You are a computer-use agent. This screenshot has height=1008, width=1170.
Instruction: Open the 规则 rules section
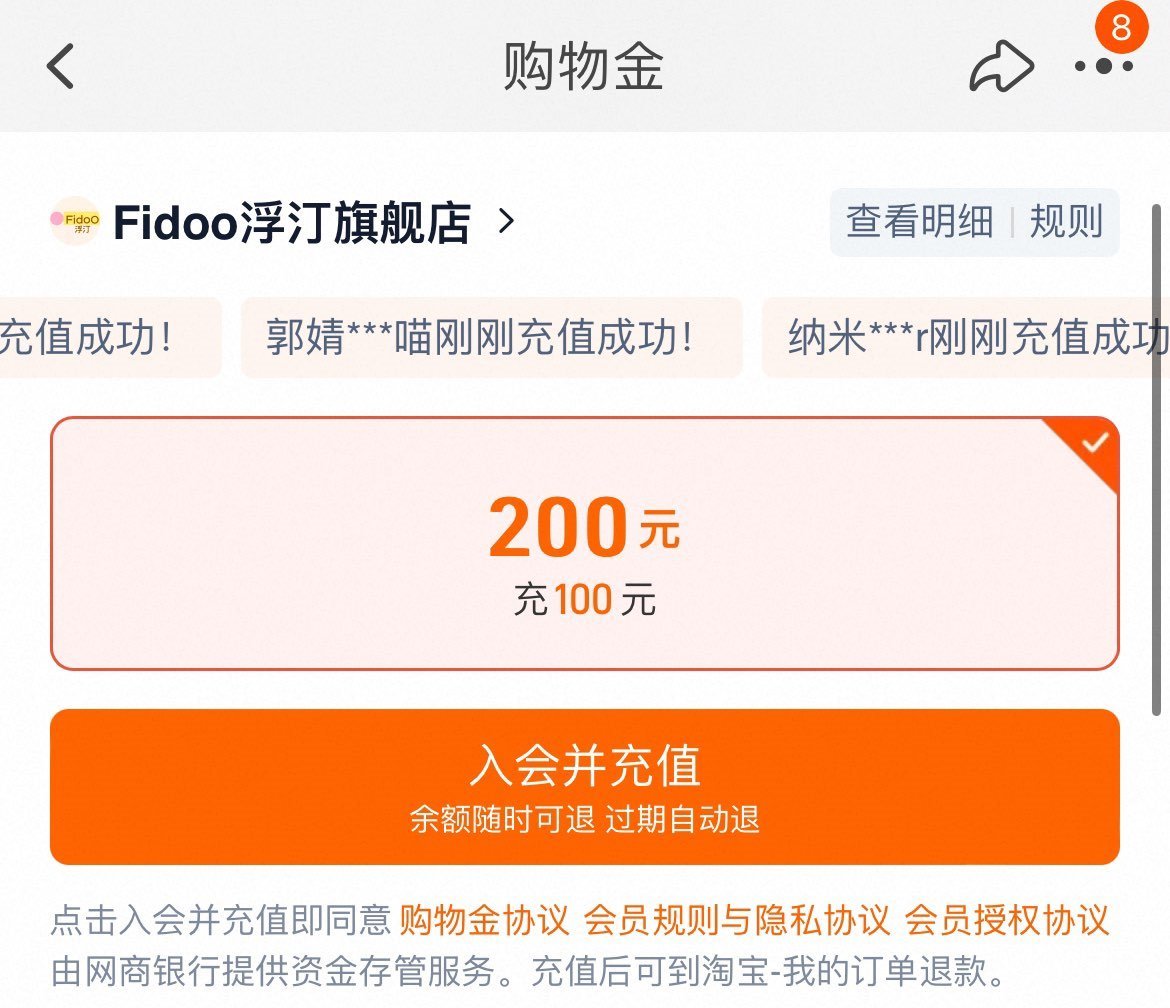[1066, 222]
